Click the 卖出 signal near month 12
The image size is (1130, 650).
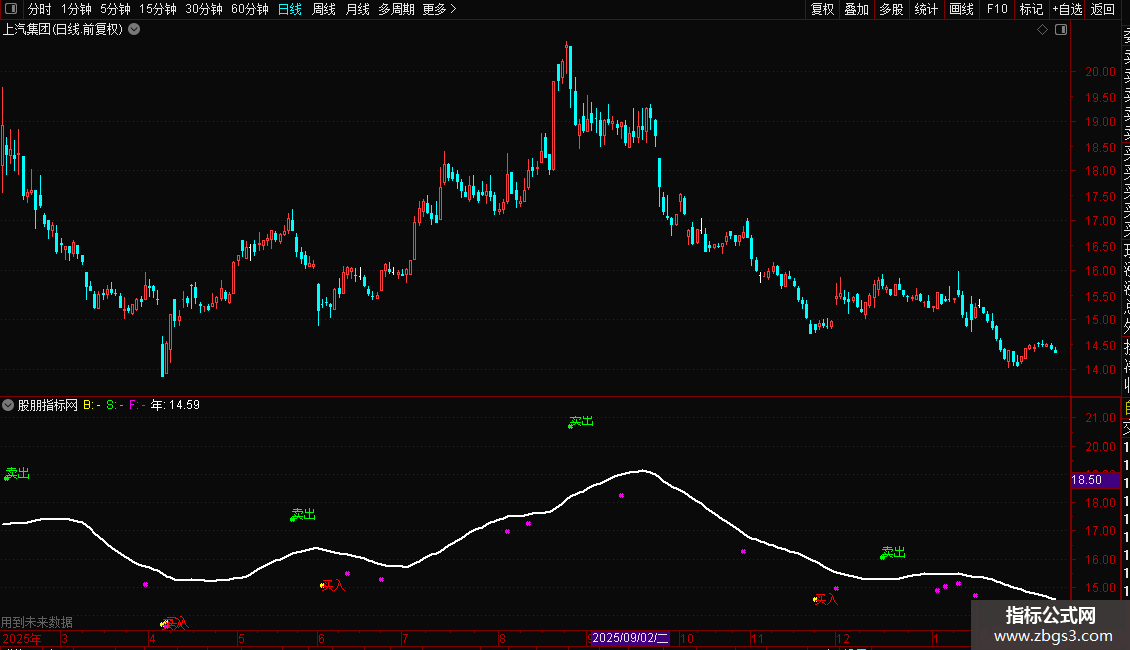[893, 552]
